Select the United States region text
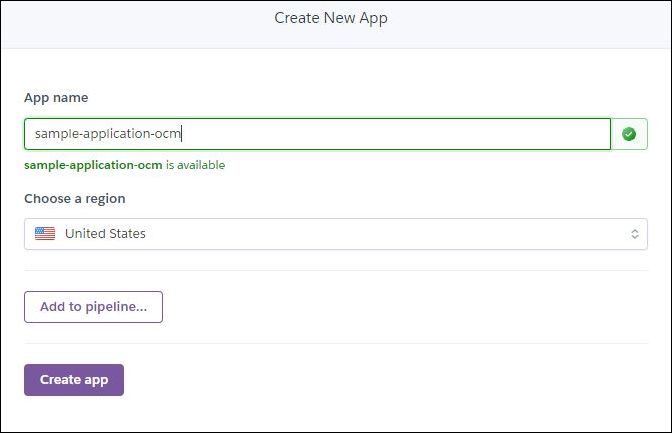 pos(105,234)
